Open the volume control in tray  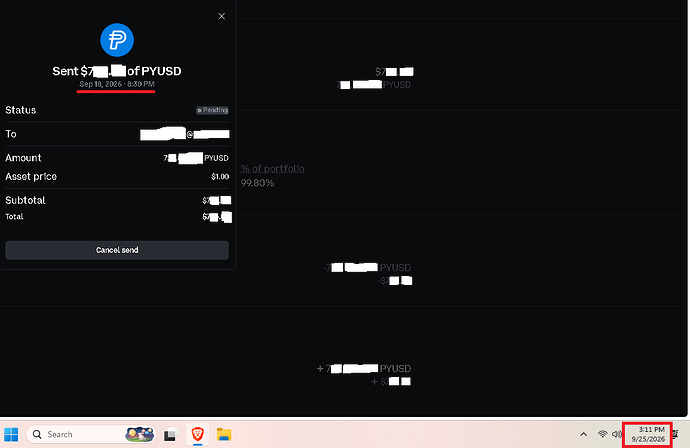point(616,434)
